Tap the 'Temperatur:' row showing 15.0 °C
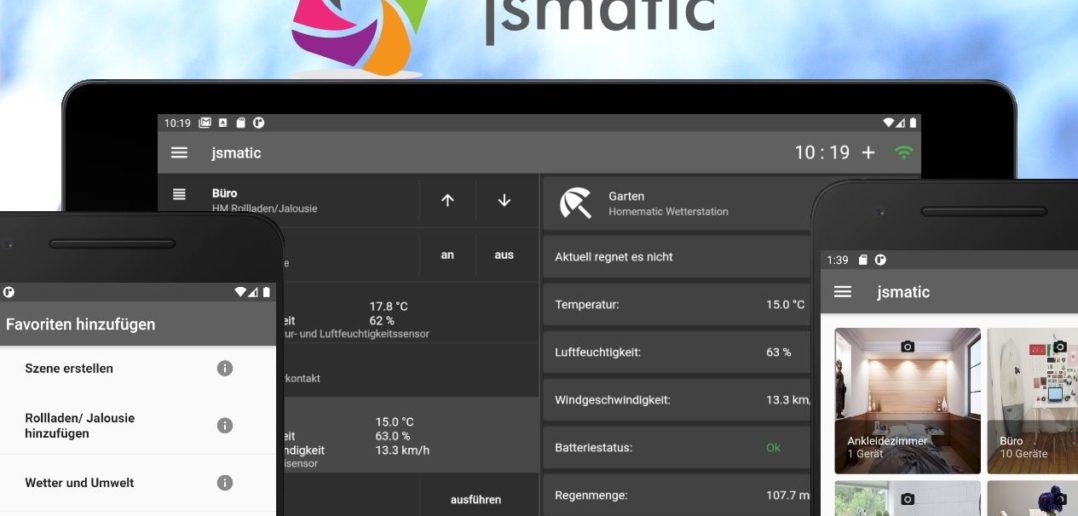Screen dimensions: 1078x516 (x=676, y=304)
